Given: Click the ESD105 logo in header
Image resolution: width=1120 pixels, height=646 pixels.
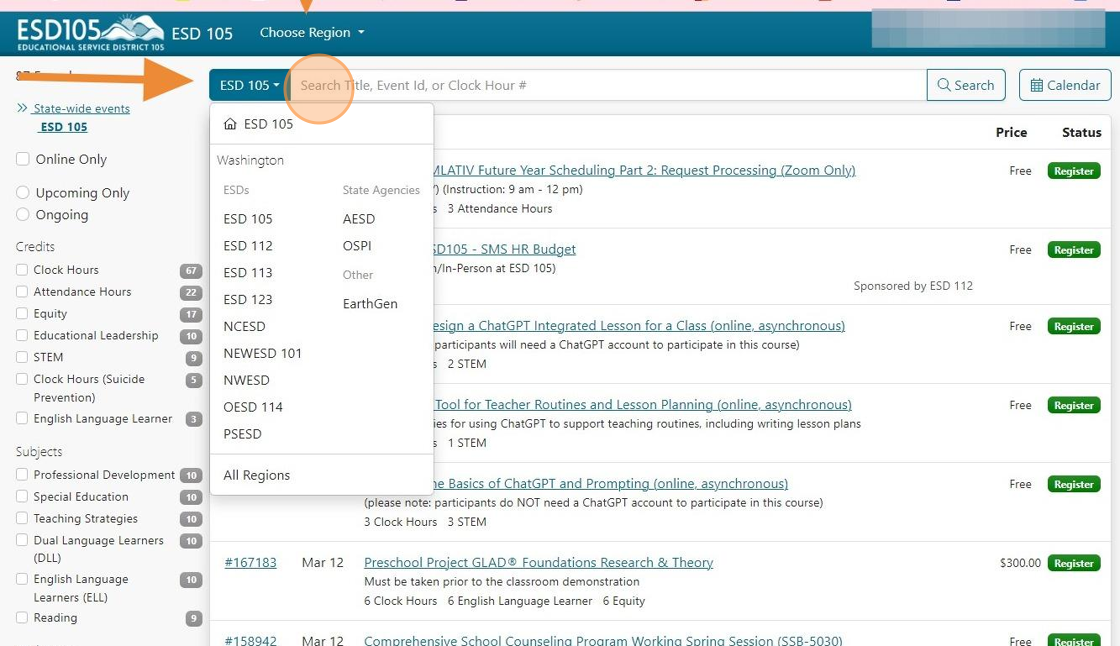Looking at the screenshot, I should click(x=91, y=32).
